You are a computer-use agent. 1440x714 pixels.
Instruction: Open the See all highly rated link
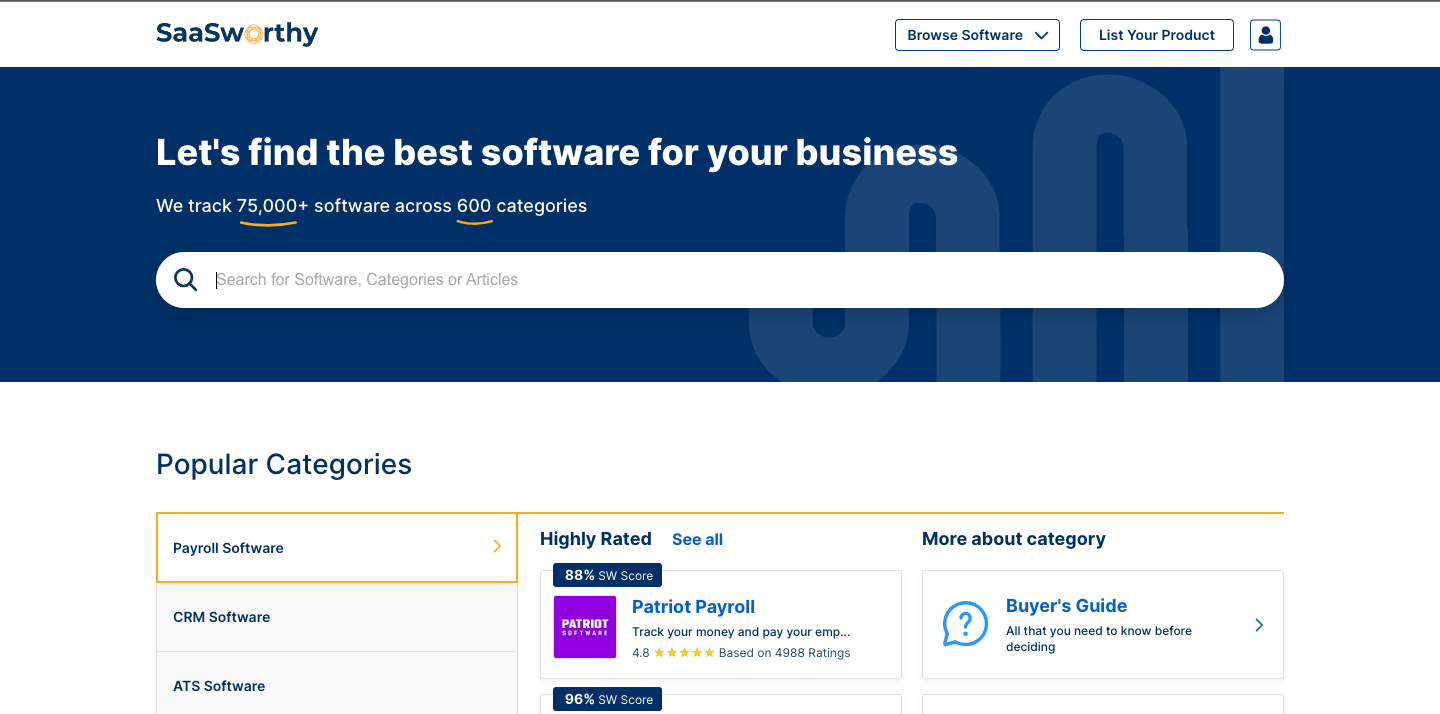click(697, 540)
